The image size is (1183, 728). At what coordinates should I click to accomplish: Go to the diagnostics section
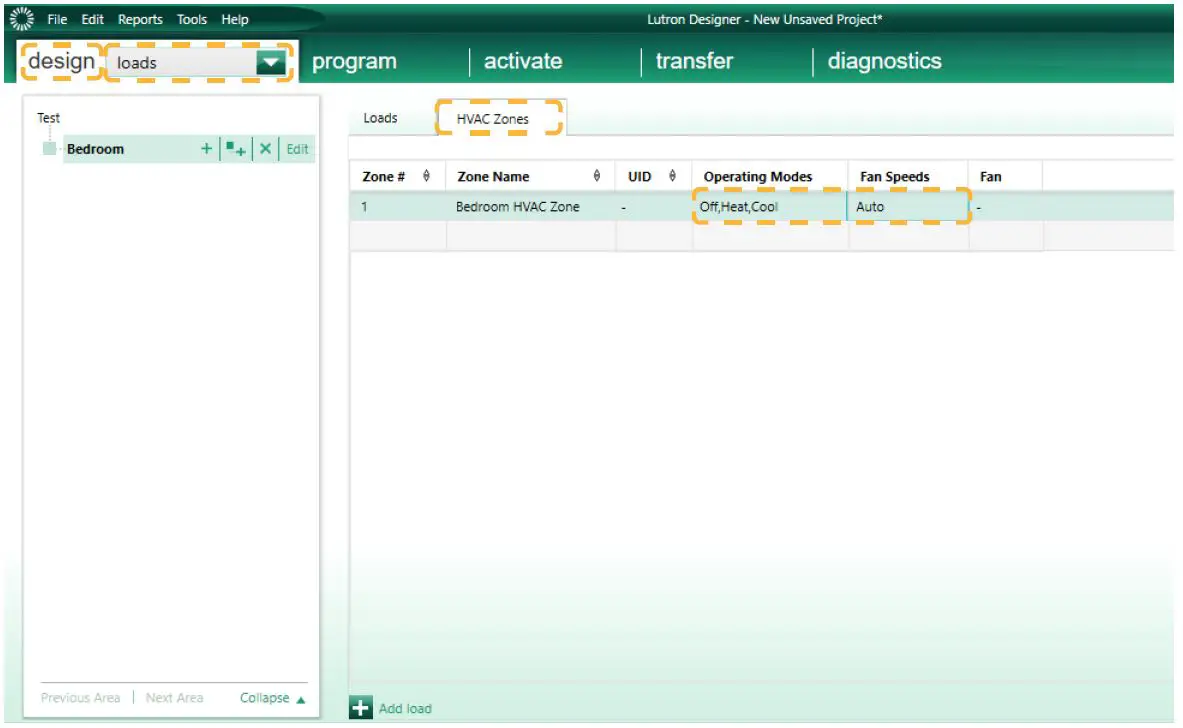pos(884,61)
